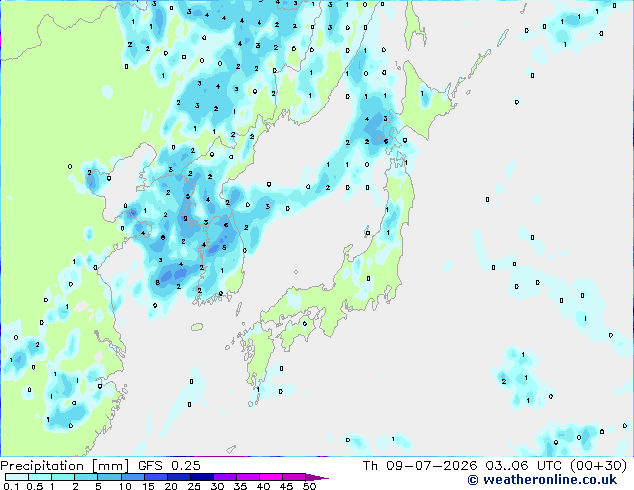Click the legend label '35'

point(240,486)
